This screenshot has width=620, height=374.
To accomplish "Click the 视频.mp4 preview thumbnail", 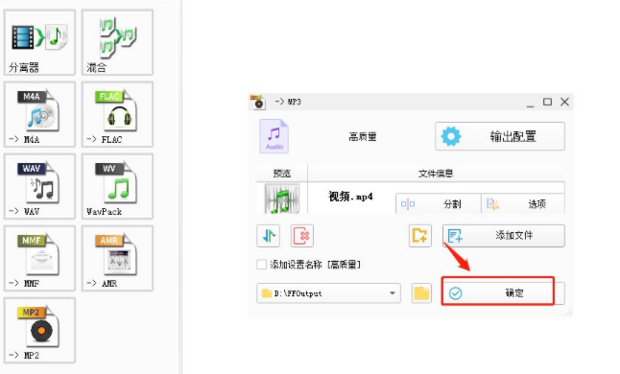I will 282,198.
